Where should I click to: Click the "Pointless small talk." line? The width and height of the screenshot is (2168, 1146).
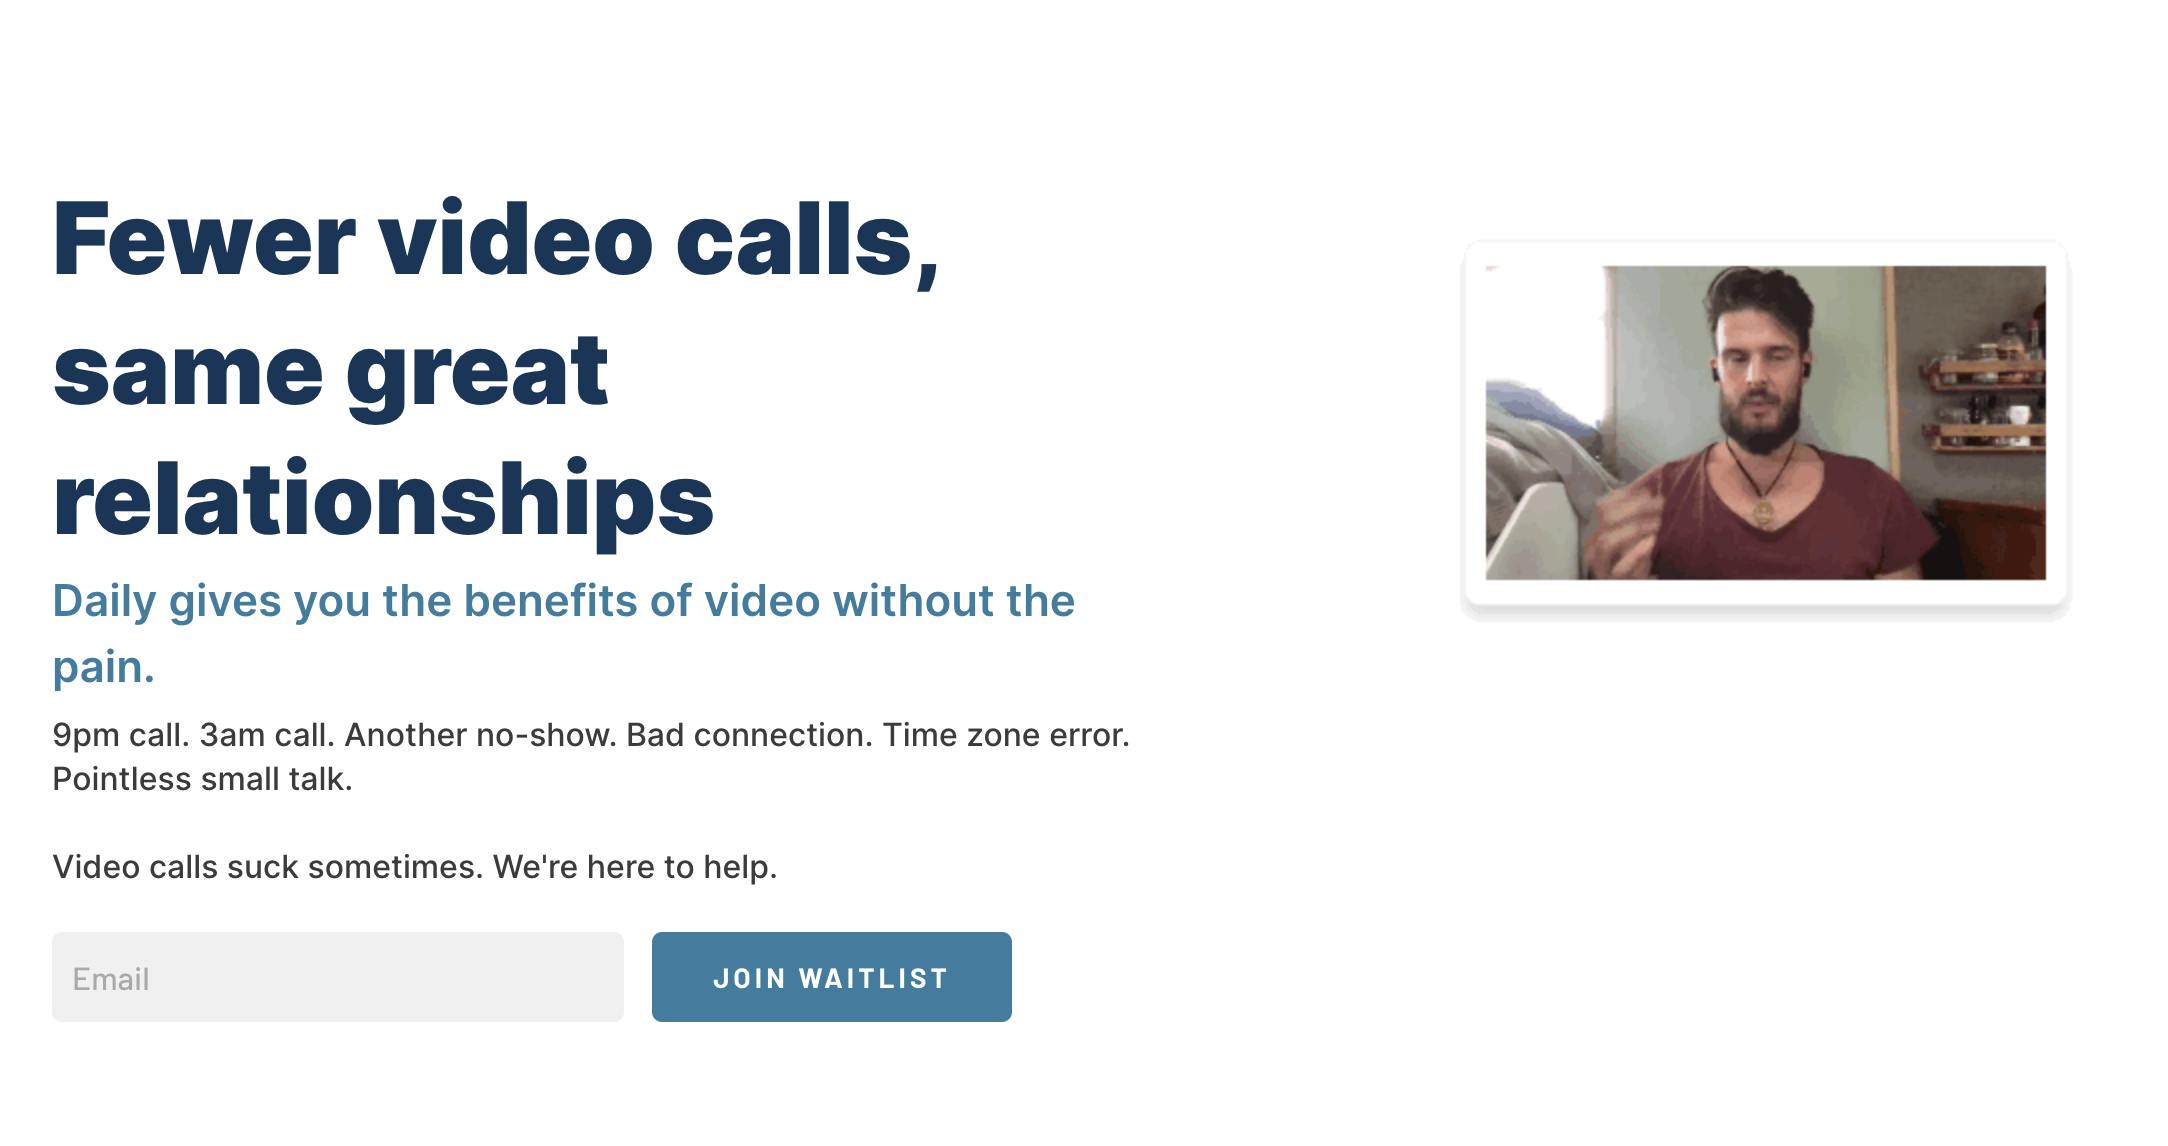202,779
